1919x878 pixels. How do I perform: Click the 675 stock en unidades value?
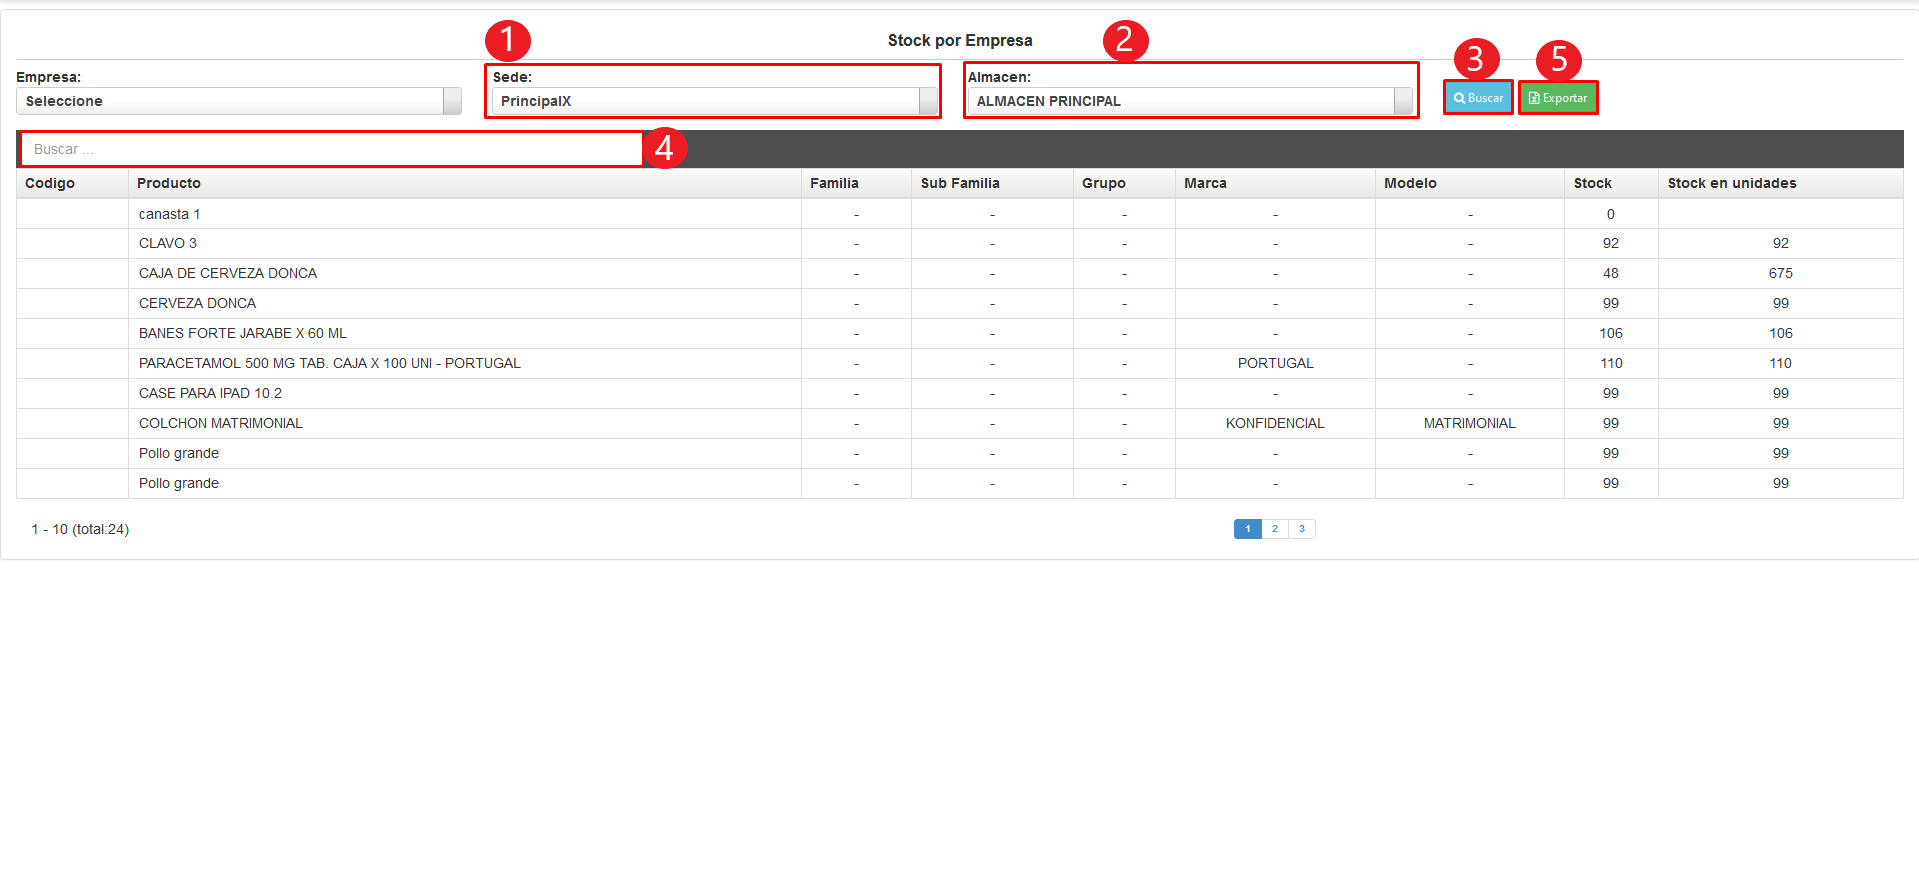tap(1781, 273)
